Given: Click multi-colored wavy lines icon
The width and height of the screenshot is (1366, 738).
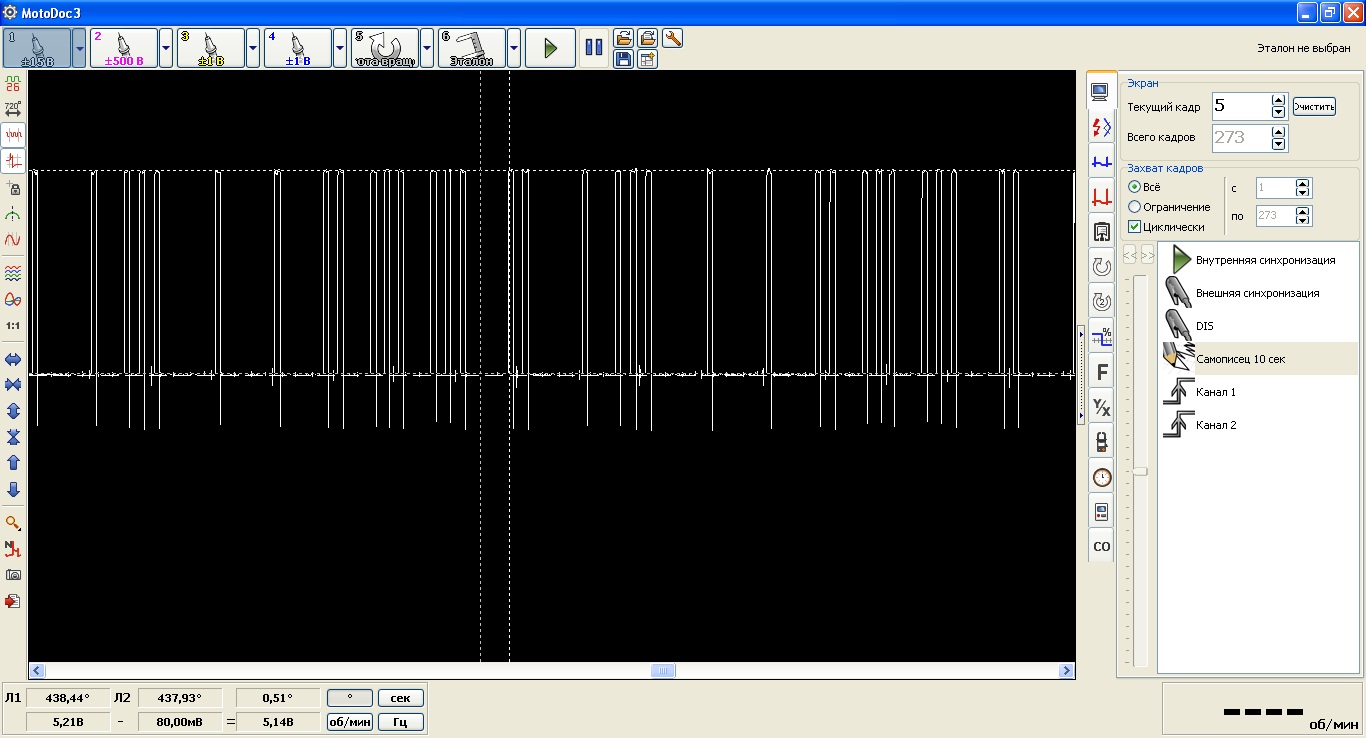Looking at the screenshot, I should (x=13, y=273).
